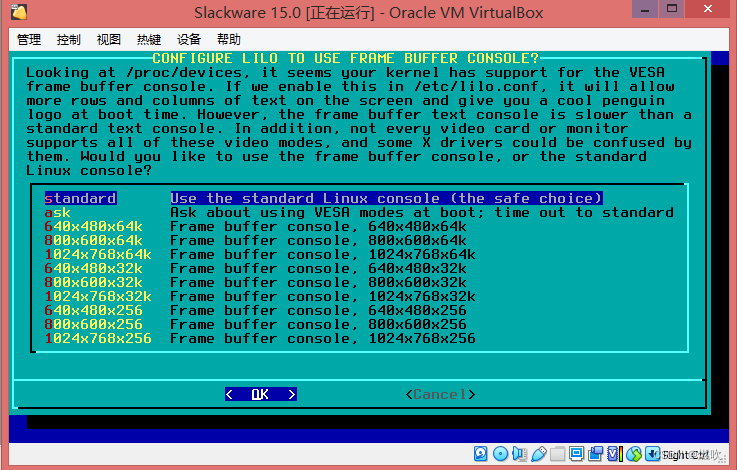Click the VirtualBox icon in title bar
This screenshot has width=737, height=470.
coord(19,12)
